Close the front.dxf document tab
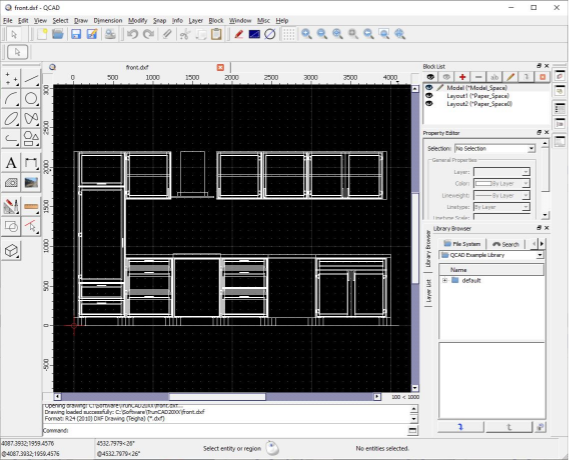This screenshot has width=569, height=460. [x=220, y=67]
